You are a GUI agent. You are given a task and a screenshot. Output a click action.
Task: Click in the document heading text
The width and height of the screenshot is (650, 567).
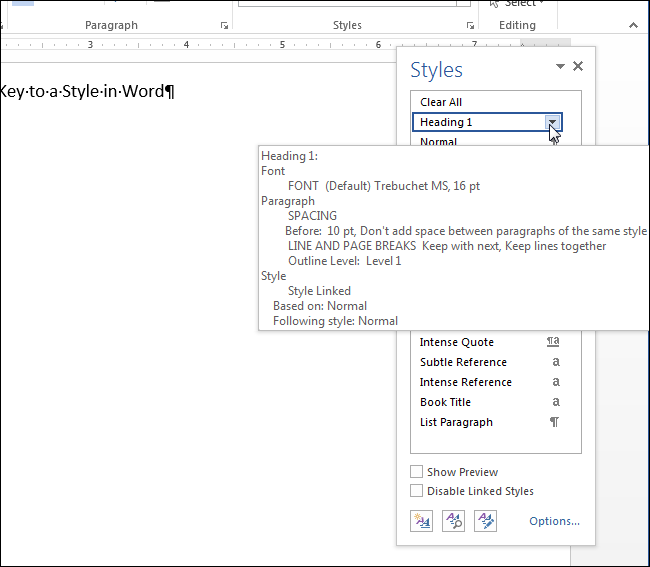[85, 92]
